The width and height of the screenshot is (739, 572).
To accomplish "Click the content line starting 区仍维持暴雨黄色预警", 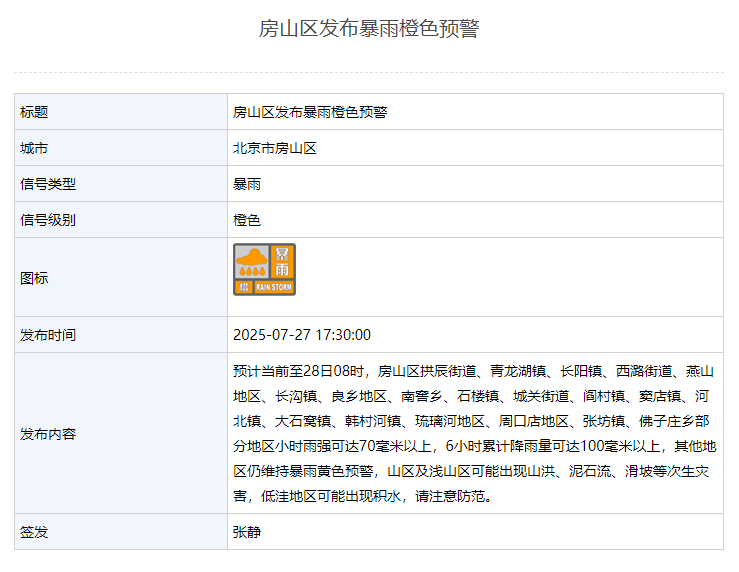I will coord(471,471).
